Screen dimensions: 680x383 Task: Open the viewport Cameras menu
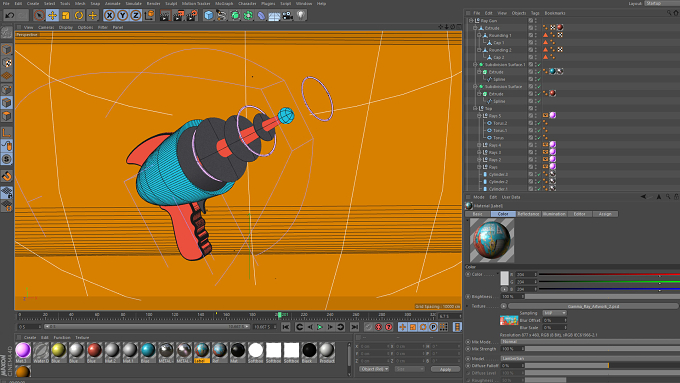click(46, 27)
